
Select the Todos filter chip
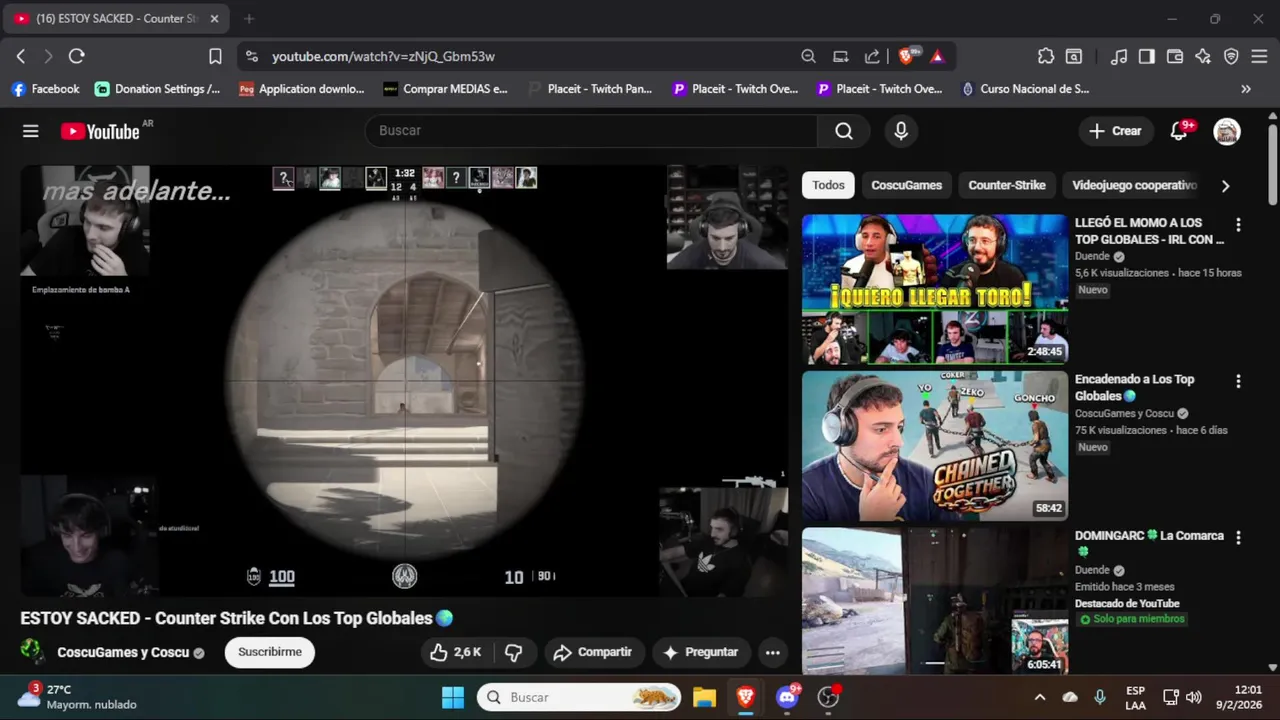pos(828,185)
